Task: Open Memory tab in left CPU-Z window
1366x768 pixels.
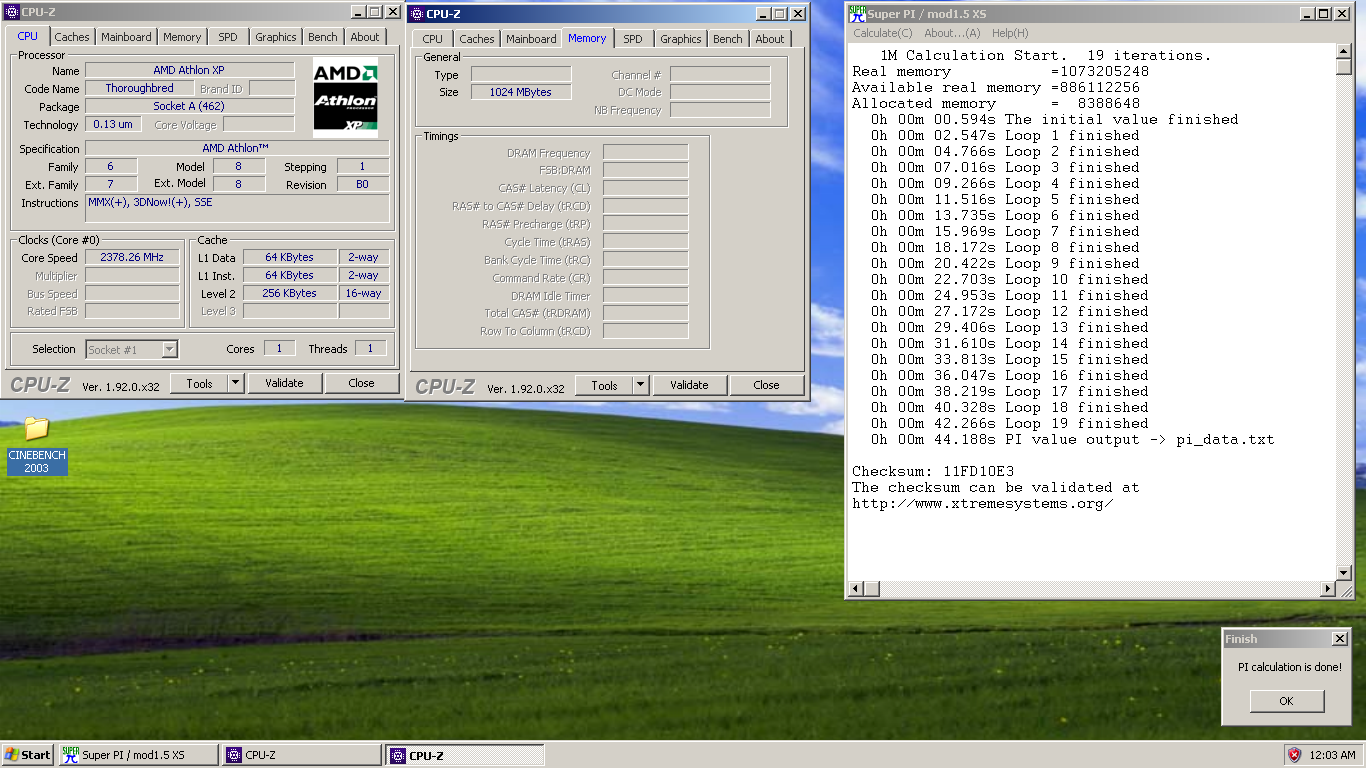Action: 182,37
